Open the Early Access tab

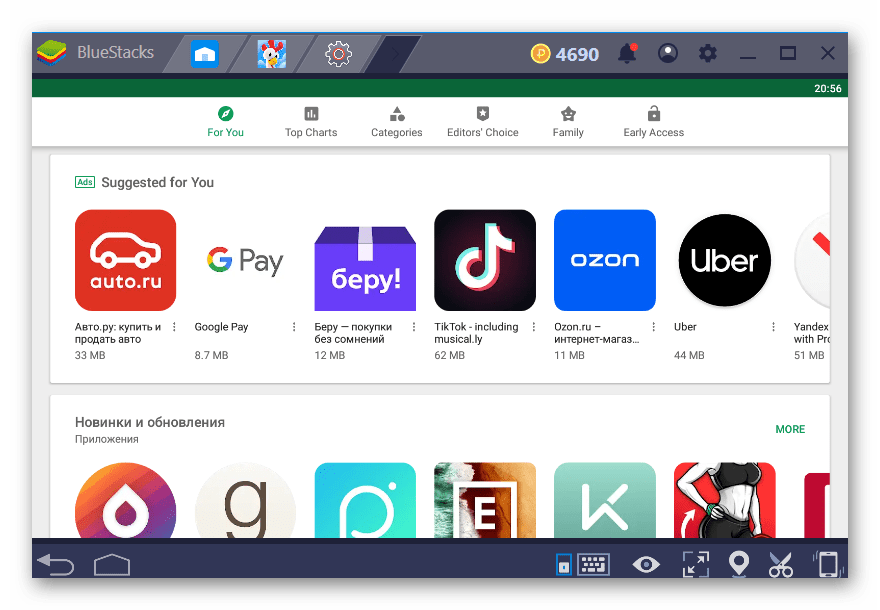[654, 122]
